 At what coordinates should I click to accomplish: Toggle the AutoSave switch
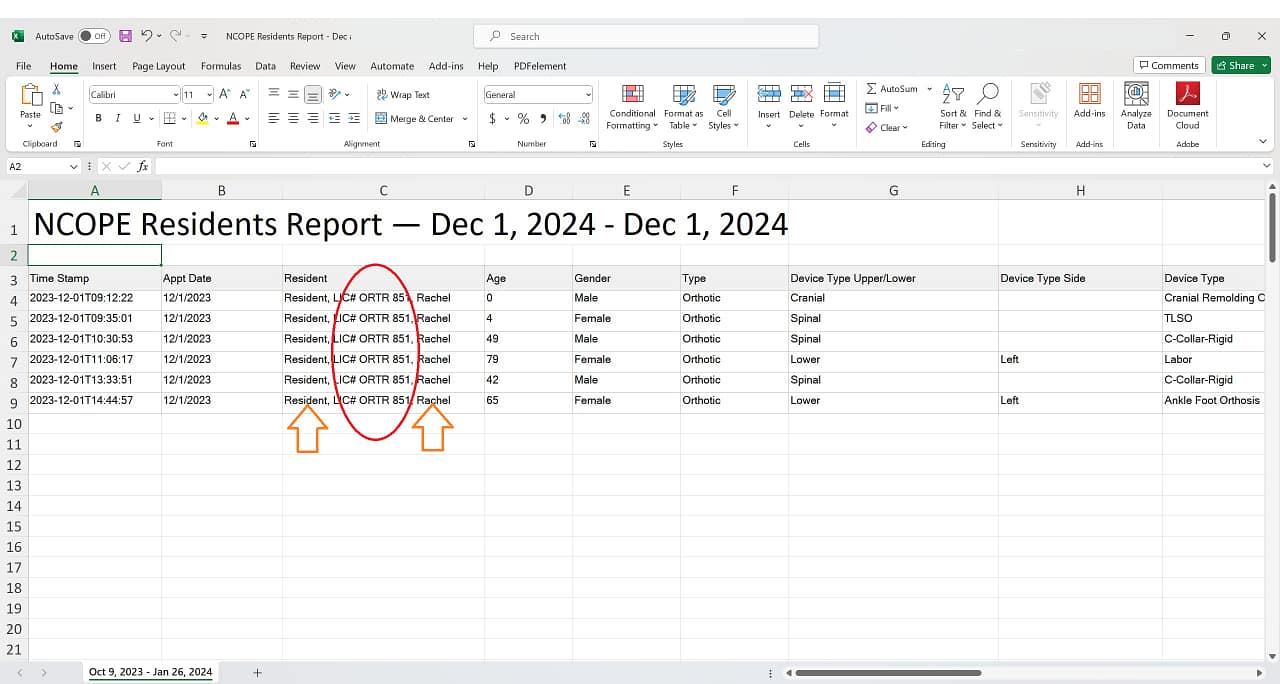click(94, 36)
